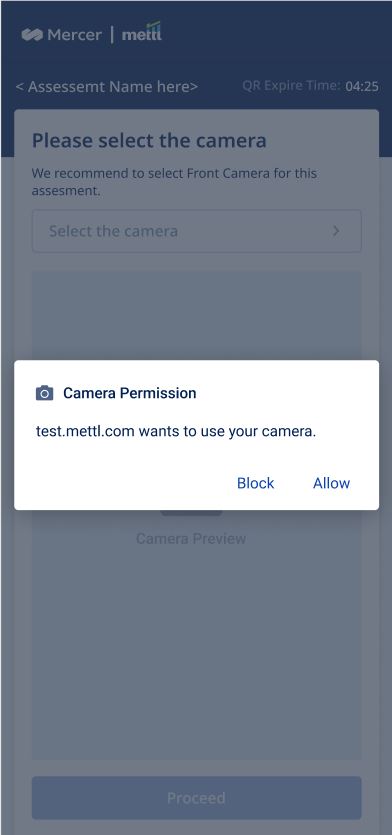Image resolution: width=392 pixels, height=835 pixels.
Task: Click the camera icon beside Camera Permission
Action: (x=44, y=394)
